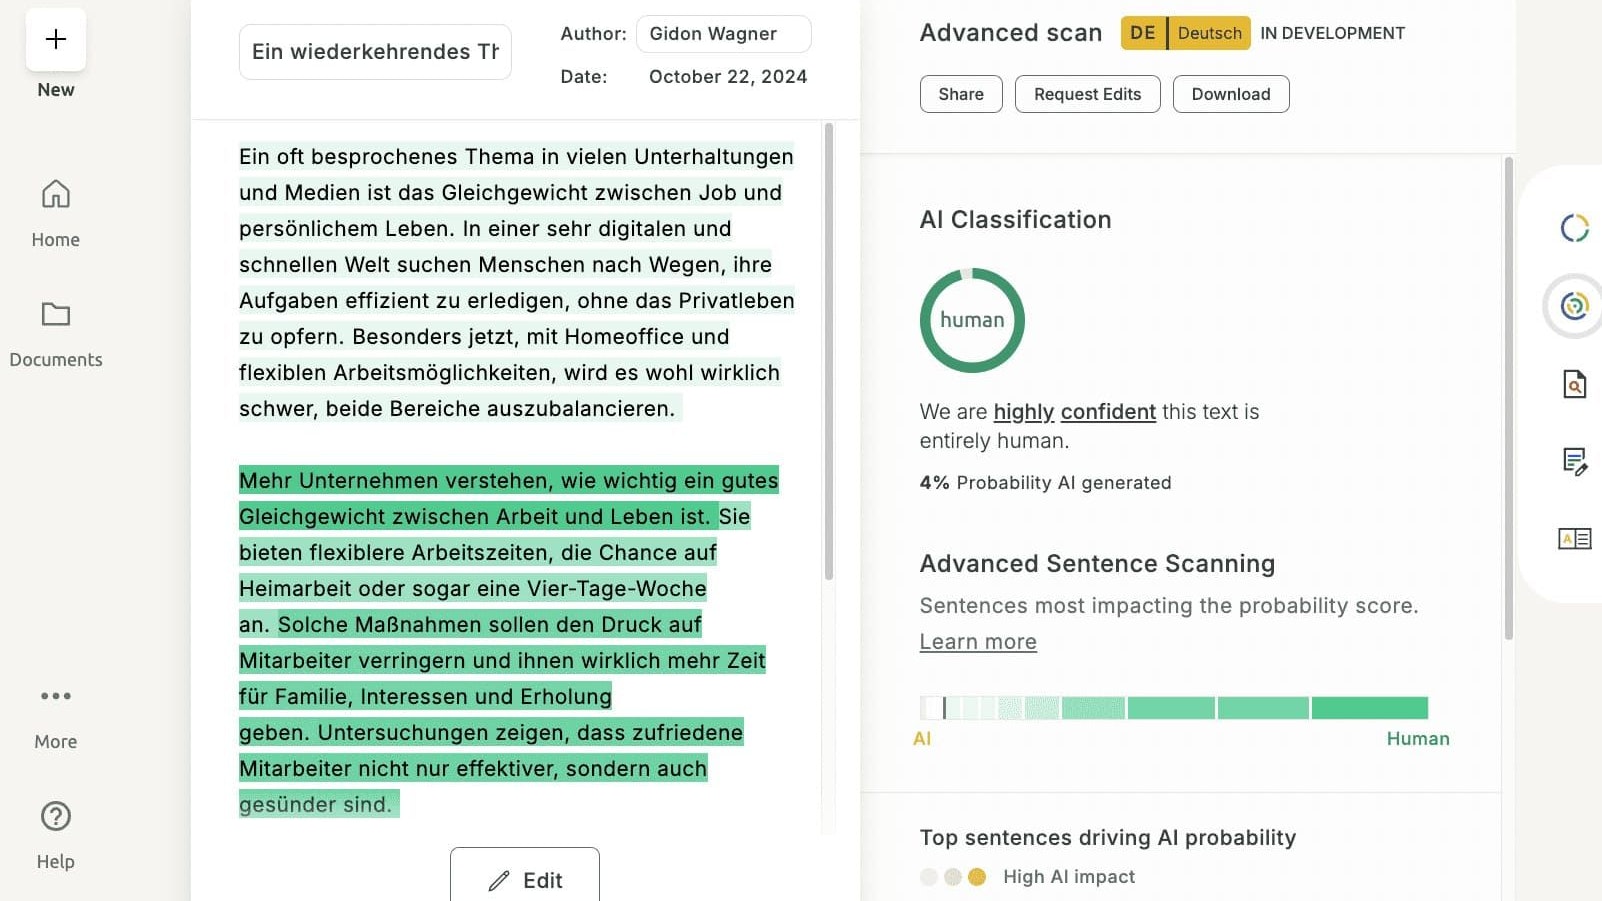Click the DE Deutsch language badge
This screenshot has width=1602, height=901.
click(x=1185, y=33)
